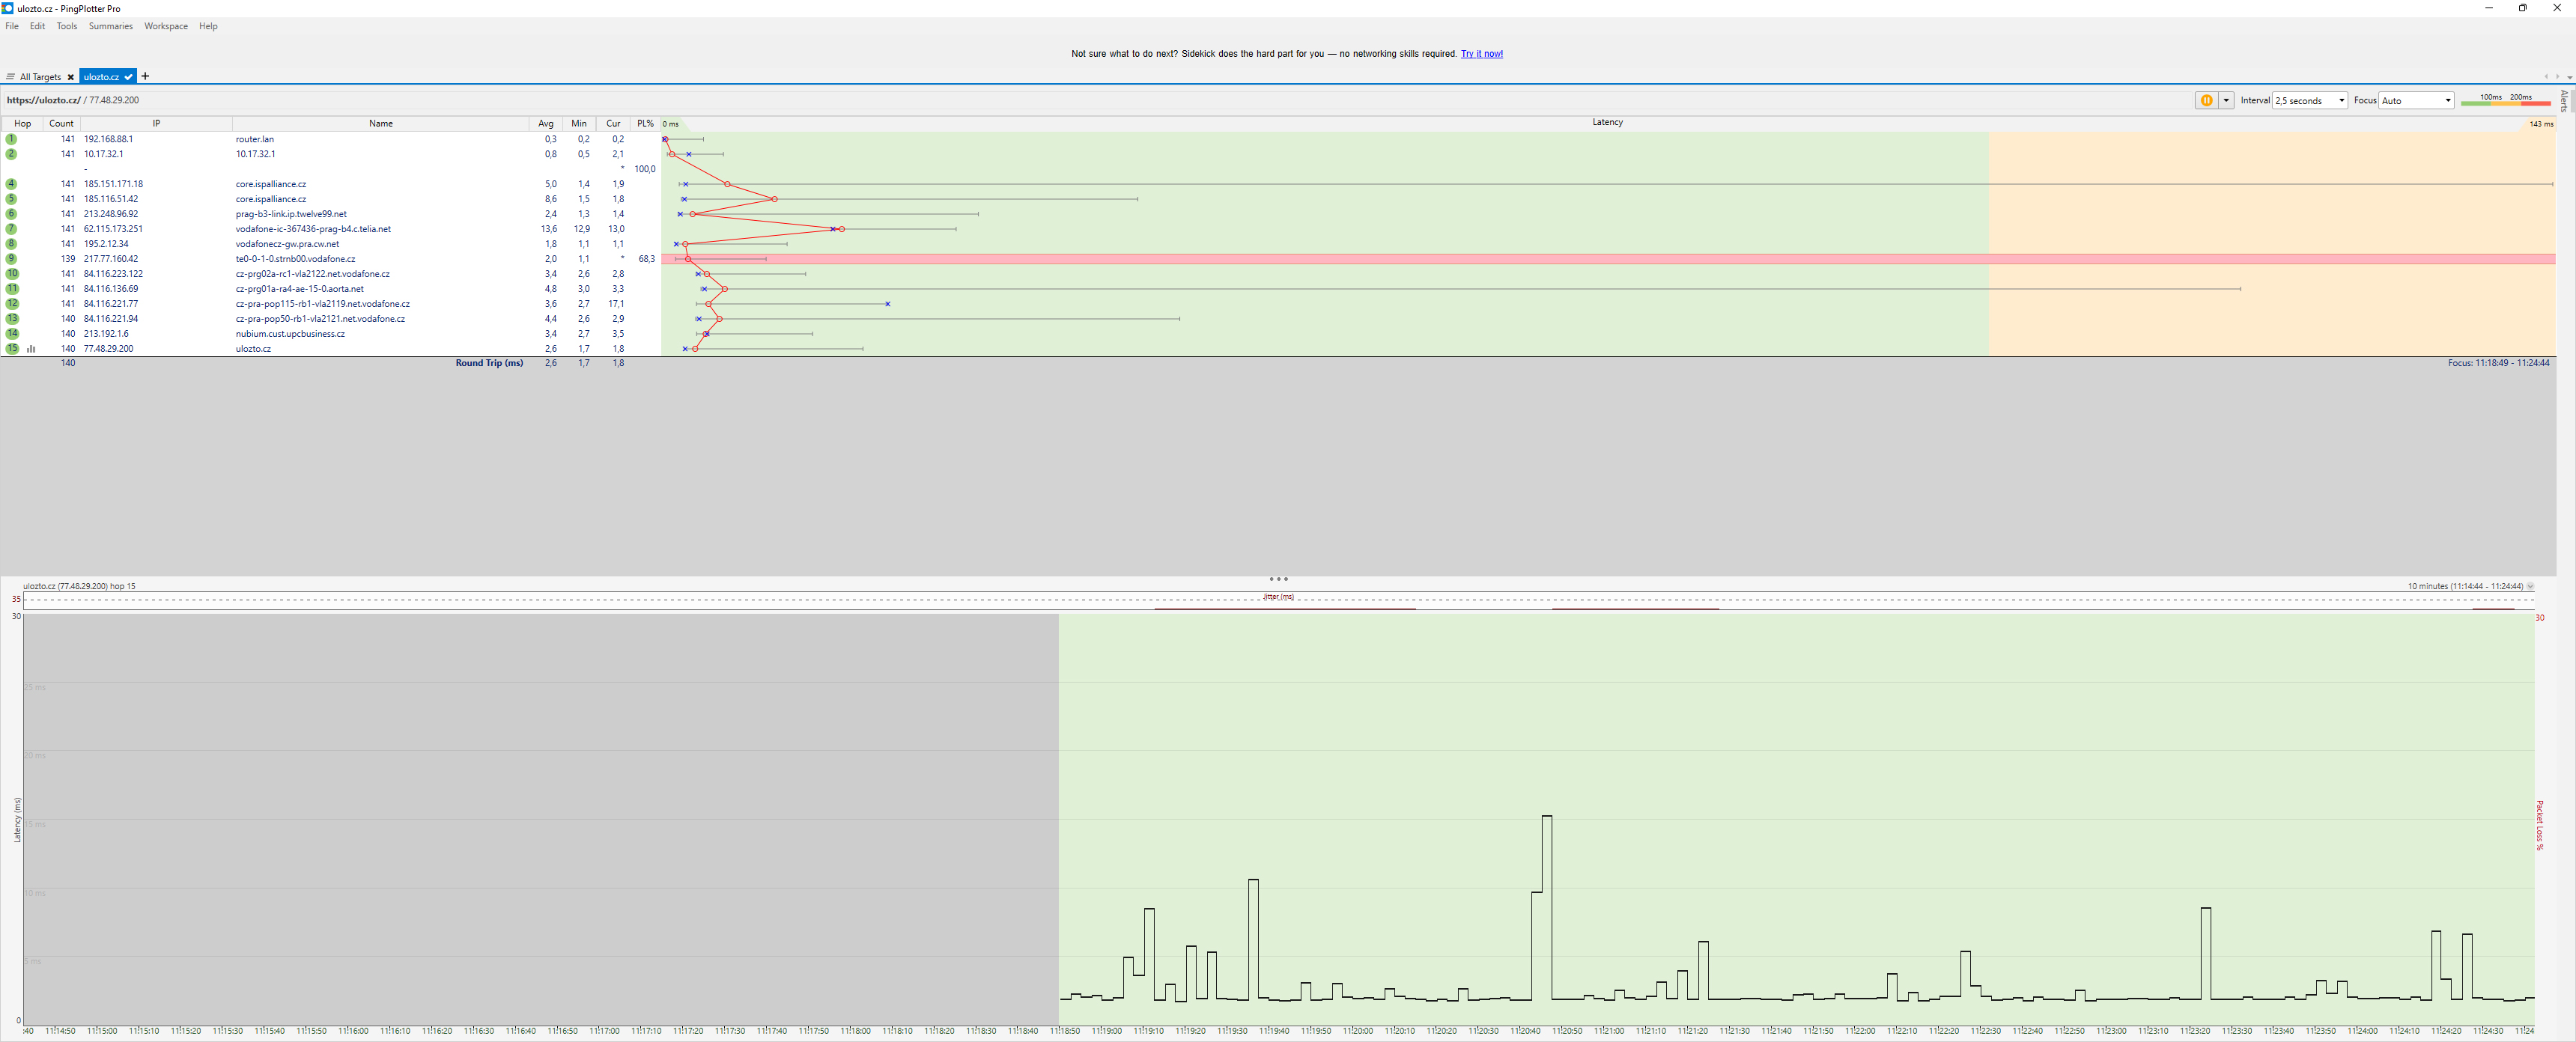Add a new target tab with plus
Viewport: 2576px width, 1042px height.
tap(145, 76)
